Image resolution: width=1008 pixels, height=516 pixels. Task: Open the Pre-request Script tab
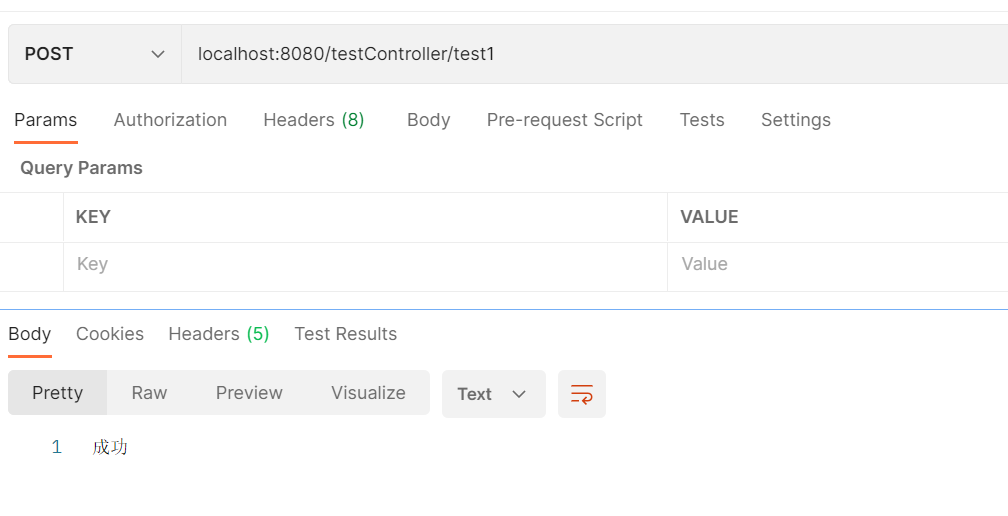[564, 120]
